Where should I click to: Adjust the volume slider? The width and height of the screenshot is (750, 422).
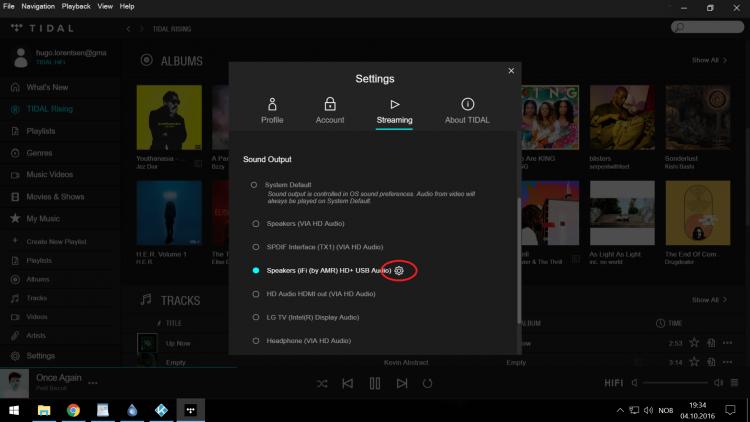[x=675, y=383]
